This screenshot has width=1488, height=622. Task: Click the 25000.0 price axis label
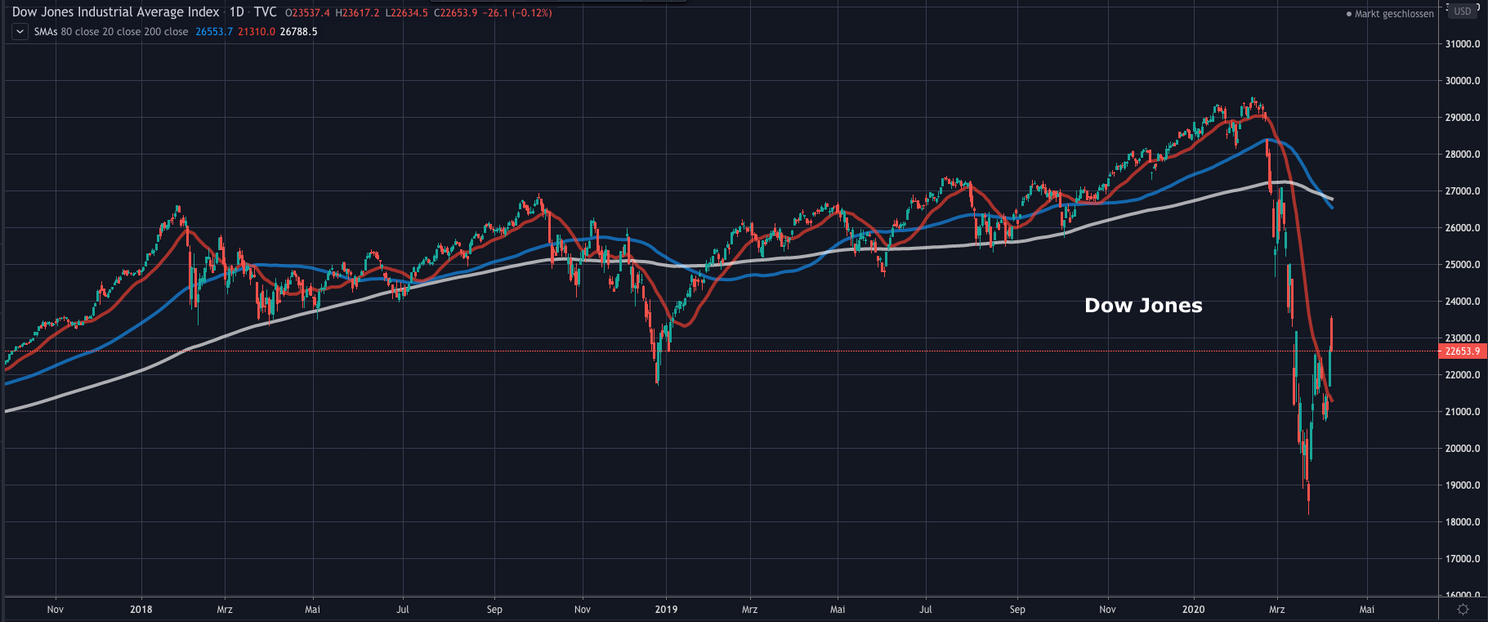(x=1461, y=265)
